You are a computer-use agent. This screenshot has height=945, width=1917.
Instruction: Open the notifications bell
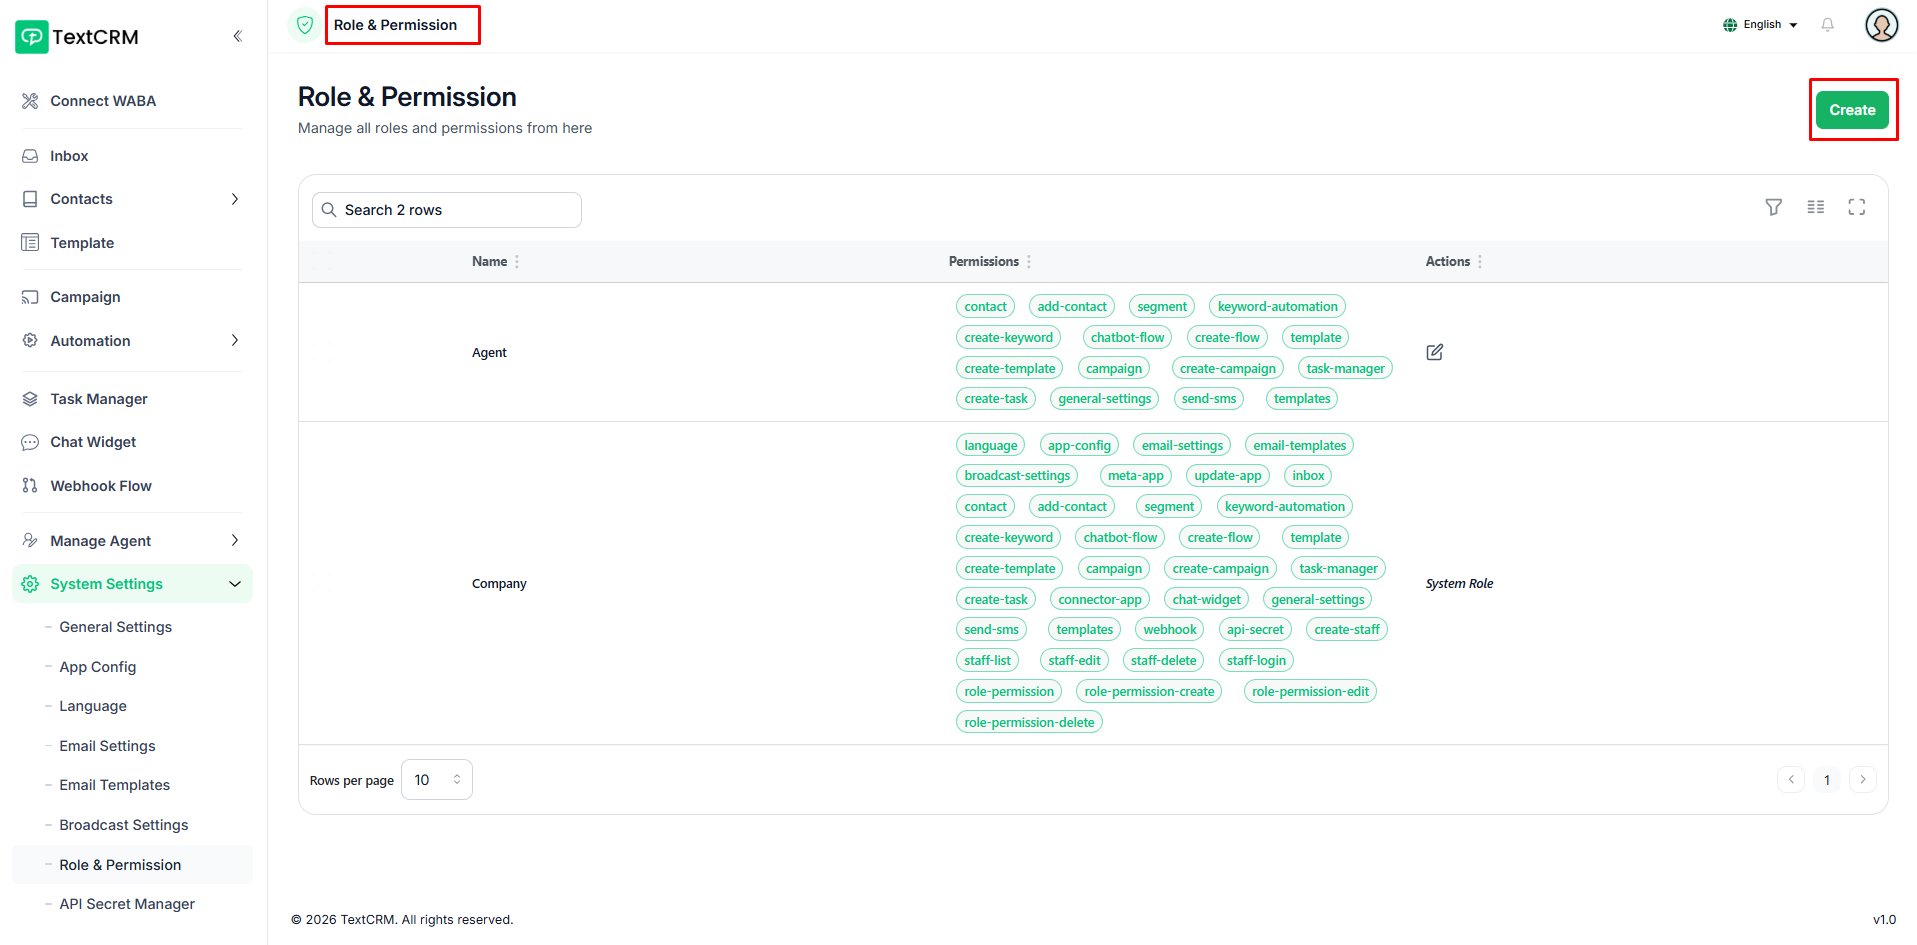[x=1827, y=25]
